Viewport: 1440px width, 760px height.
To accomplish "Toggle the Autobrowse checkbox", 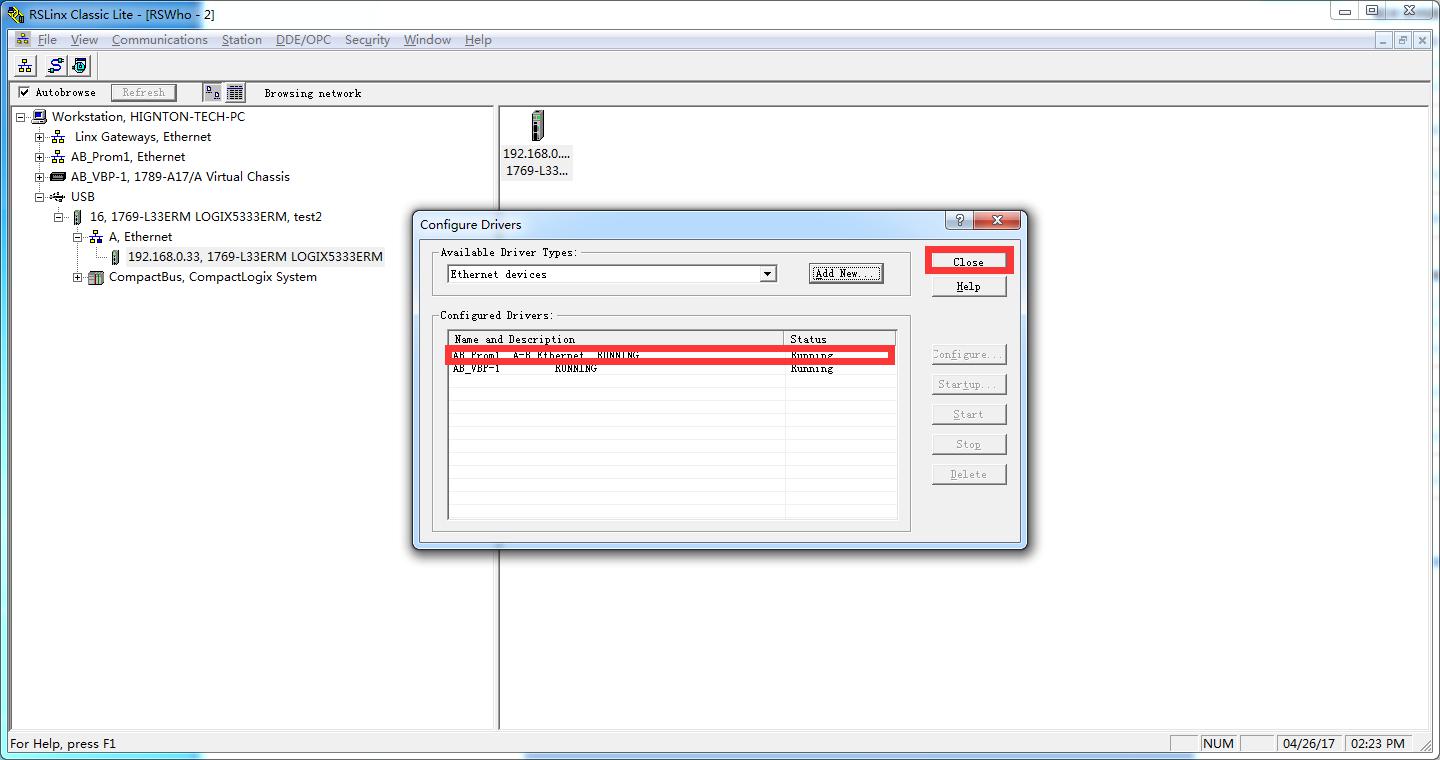I will pyautogui.click(x=24, y=92).
